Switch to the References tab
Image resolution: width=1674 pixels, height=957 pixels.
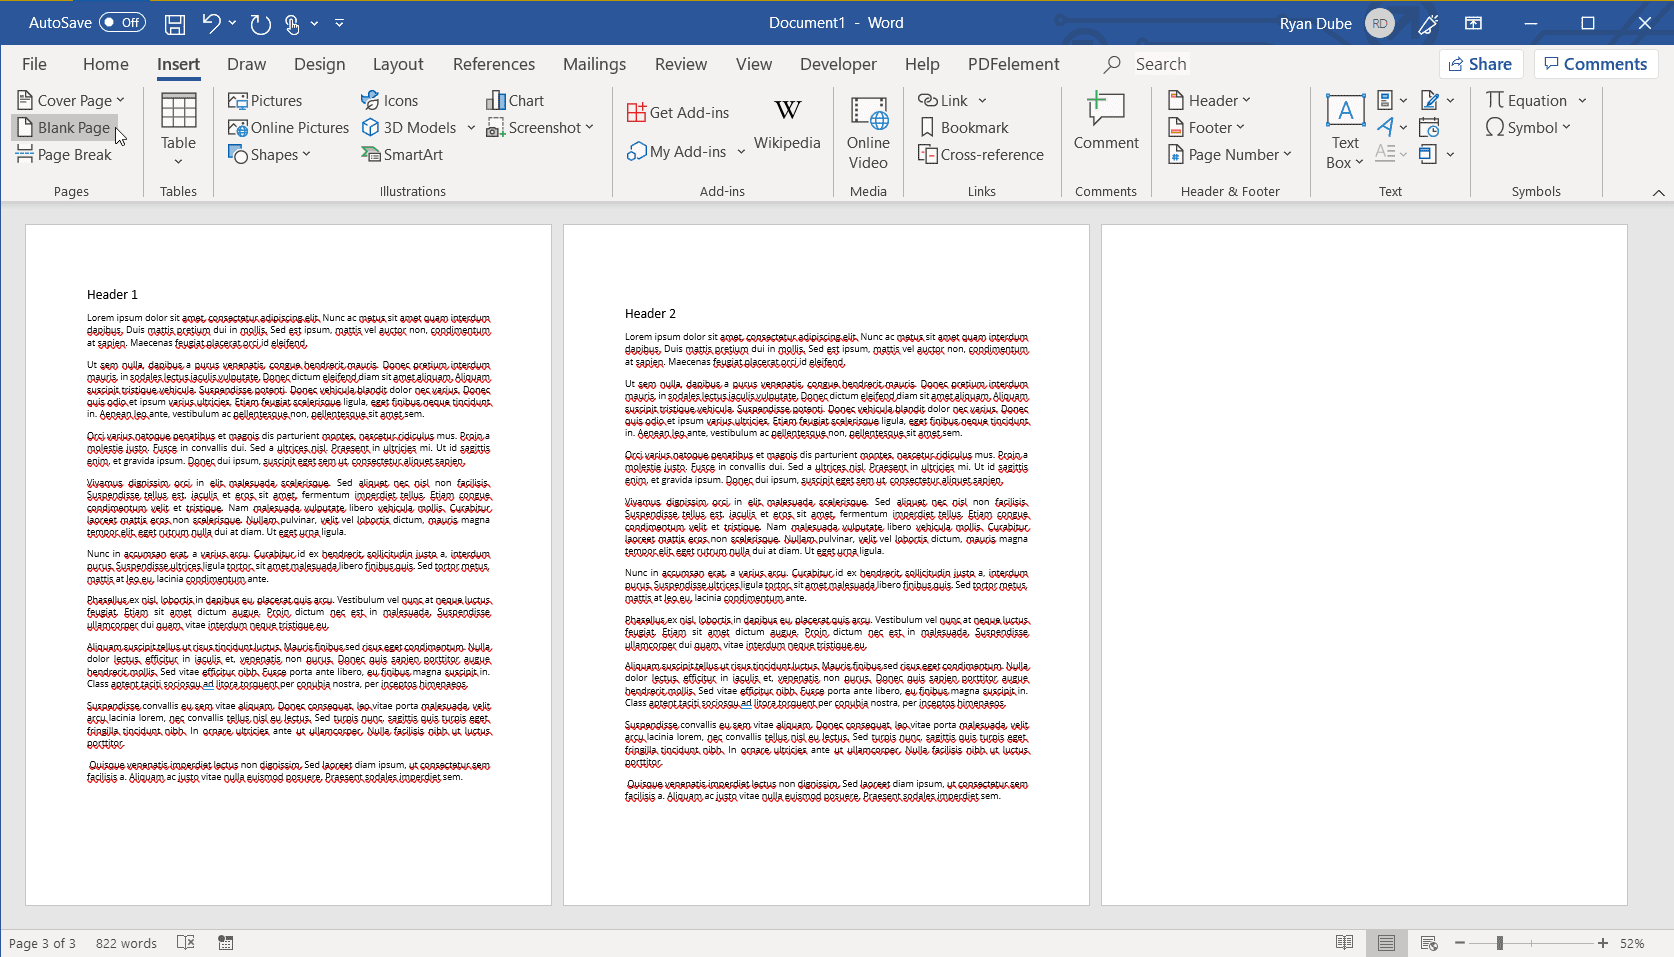click(x=494, y=64)
